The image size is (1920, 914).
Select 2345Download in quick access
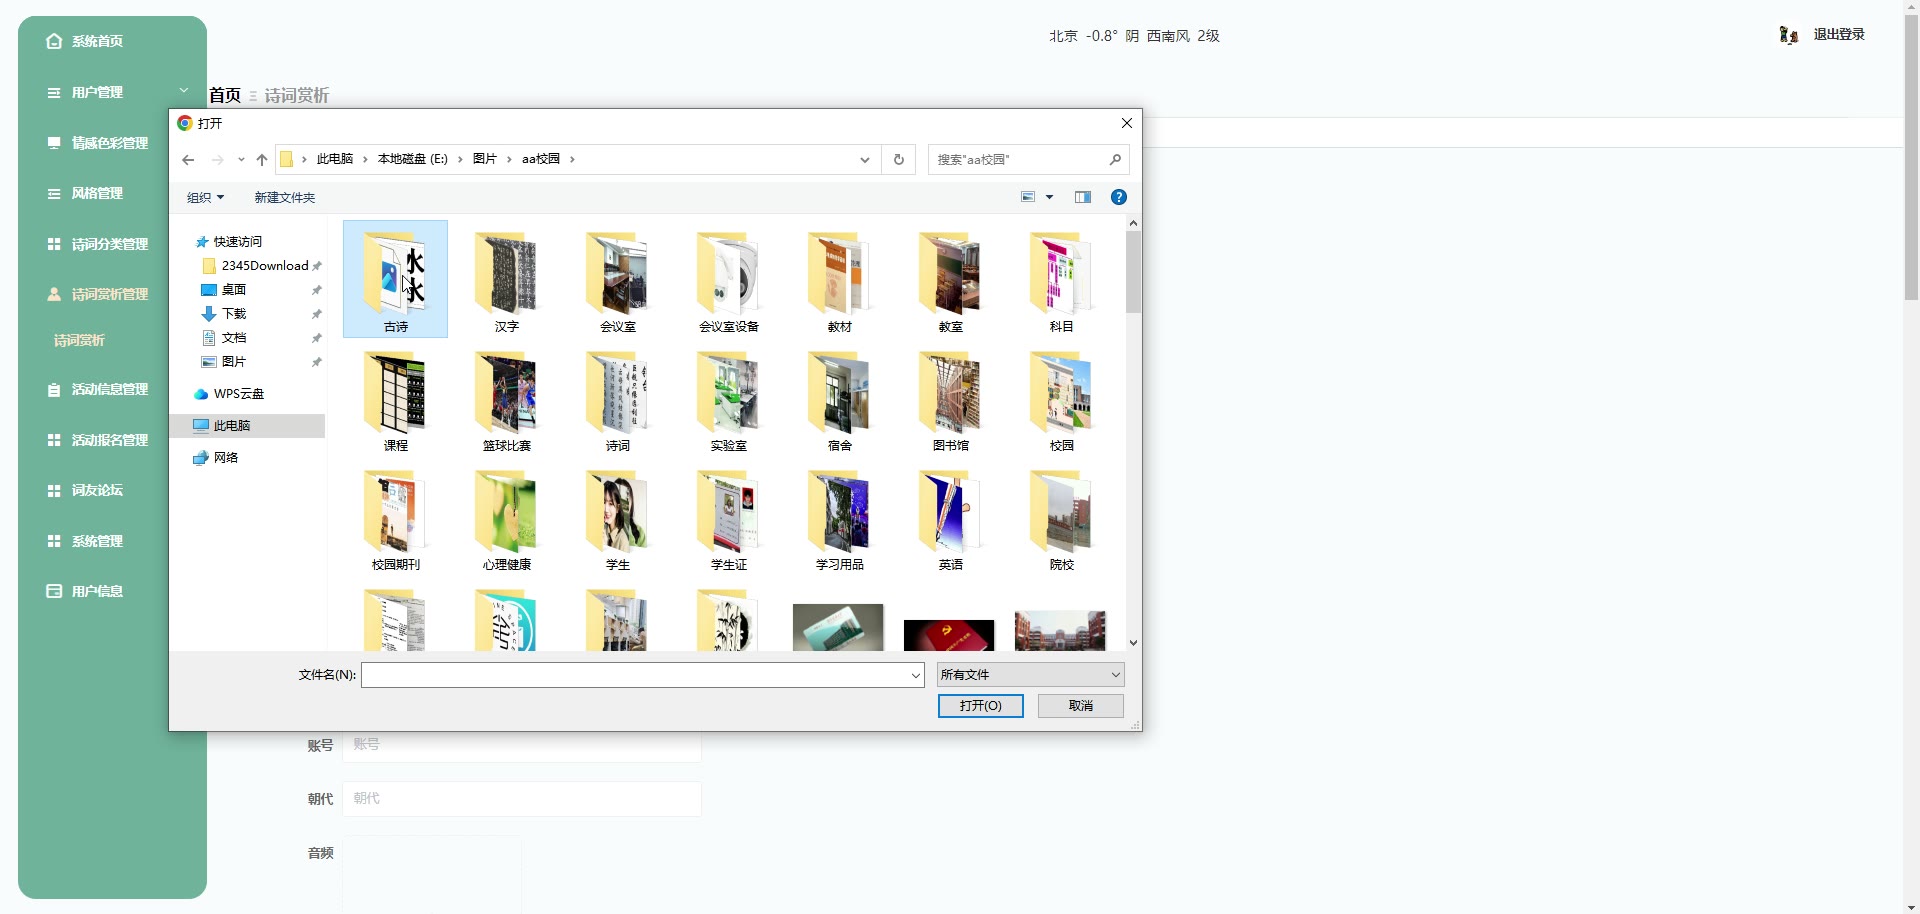pyautogui.click(x=265, y=266)
